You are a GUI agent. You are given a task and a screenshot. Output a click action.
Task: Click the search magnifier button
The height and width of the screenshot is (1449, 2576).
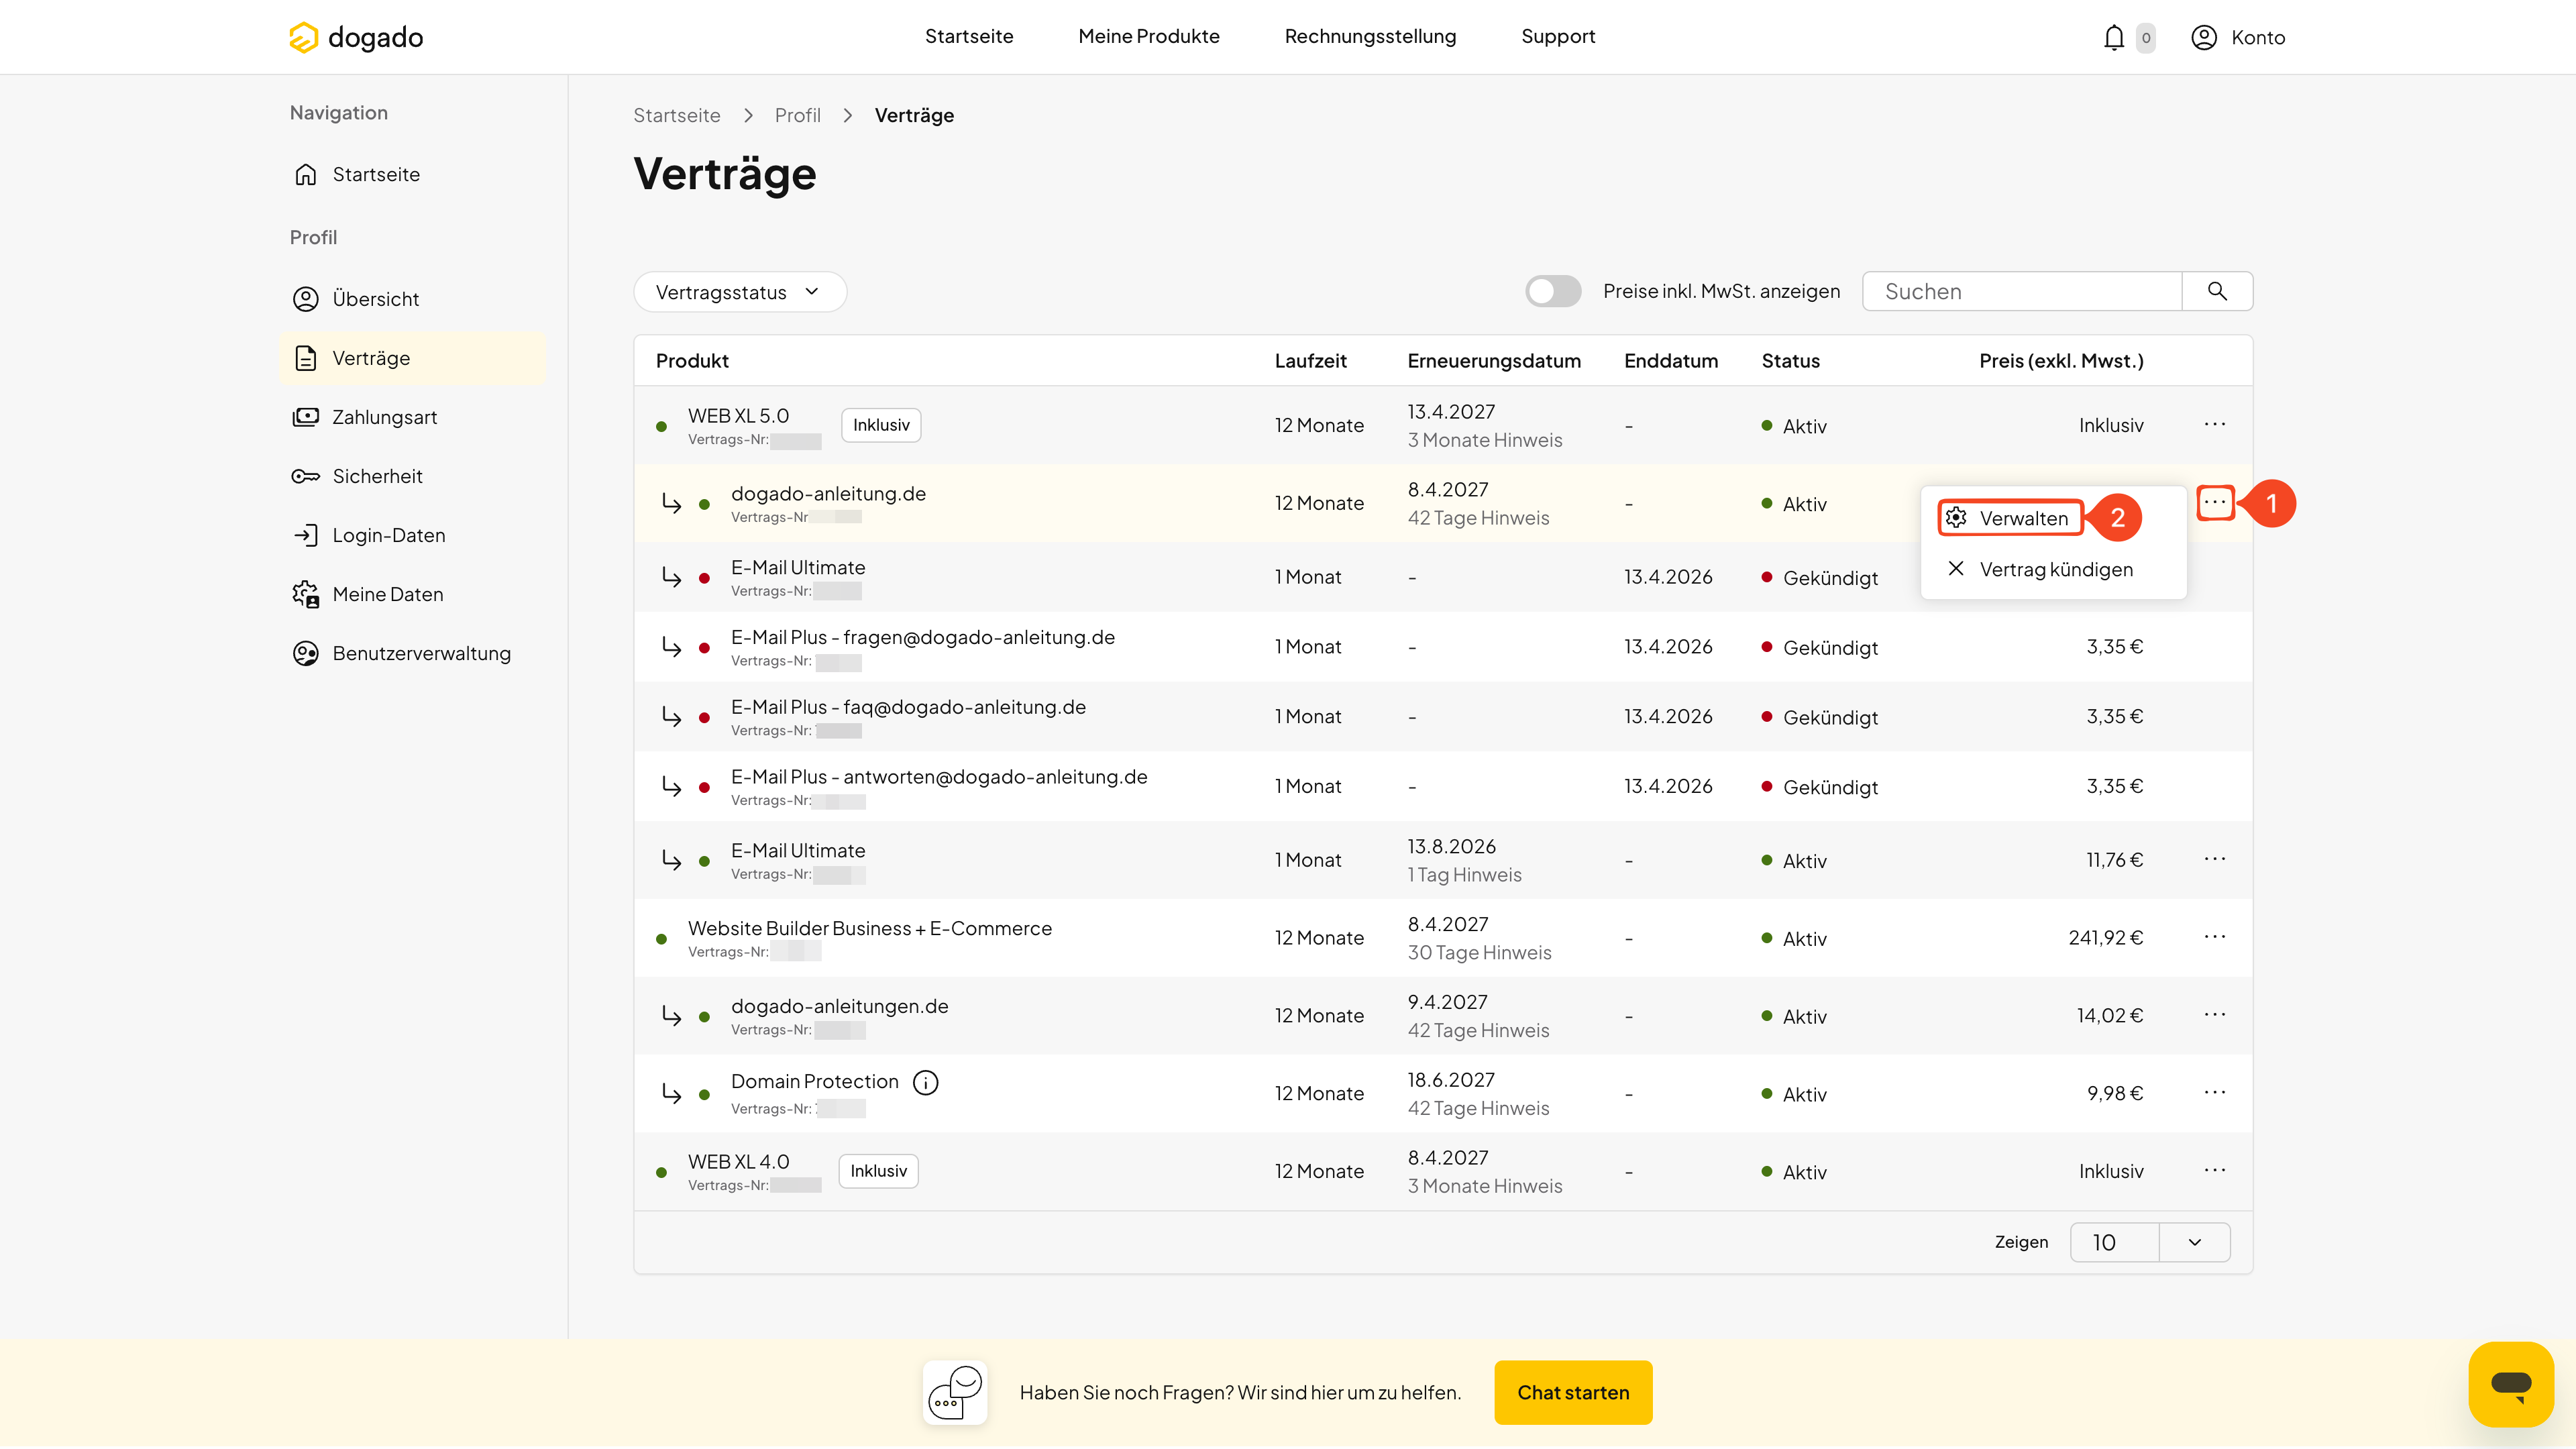[2217, 291]
